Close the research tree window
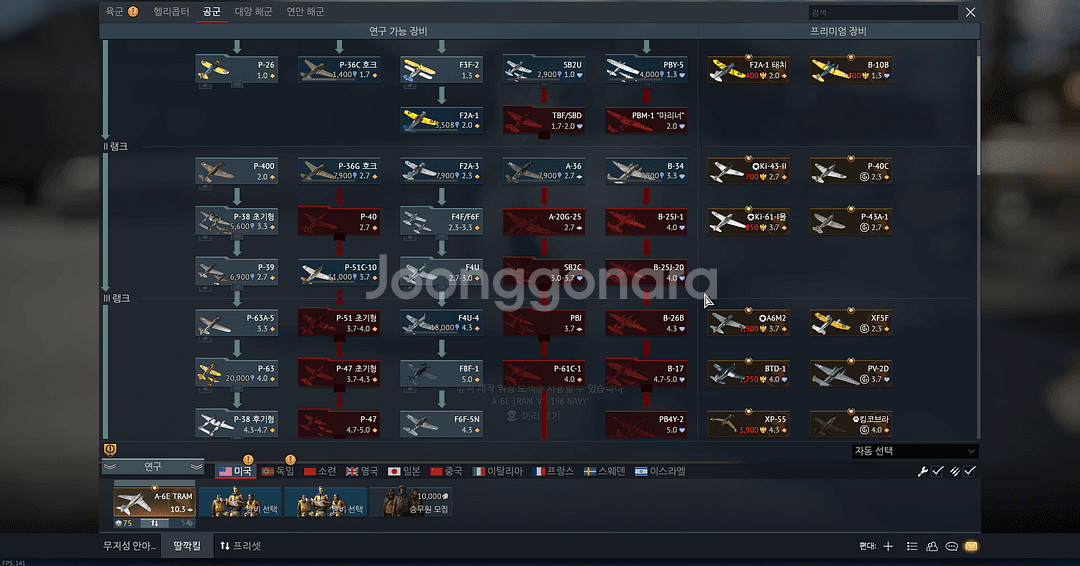The image size is (1080, 566). 970,12
